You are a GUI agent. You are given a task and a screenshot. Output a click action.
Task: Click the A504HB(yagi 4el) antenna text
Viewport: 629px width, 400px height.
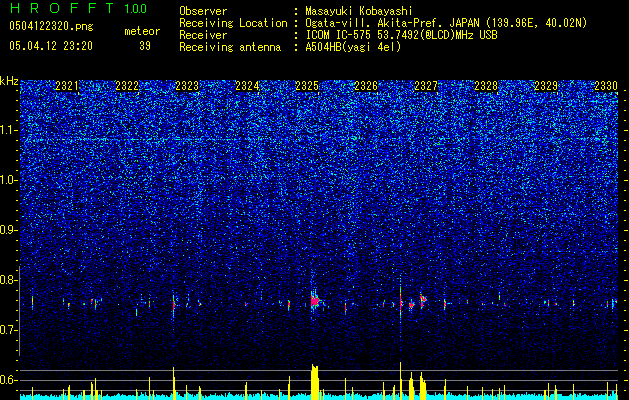[353, 47]
